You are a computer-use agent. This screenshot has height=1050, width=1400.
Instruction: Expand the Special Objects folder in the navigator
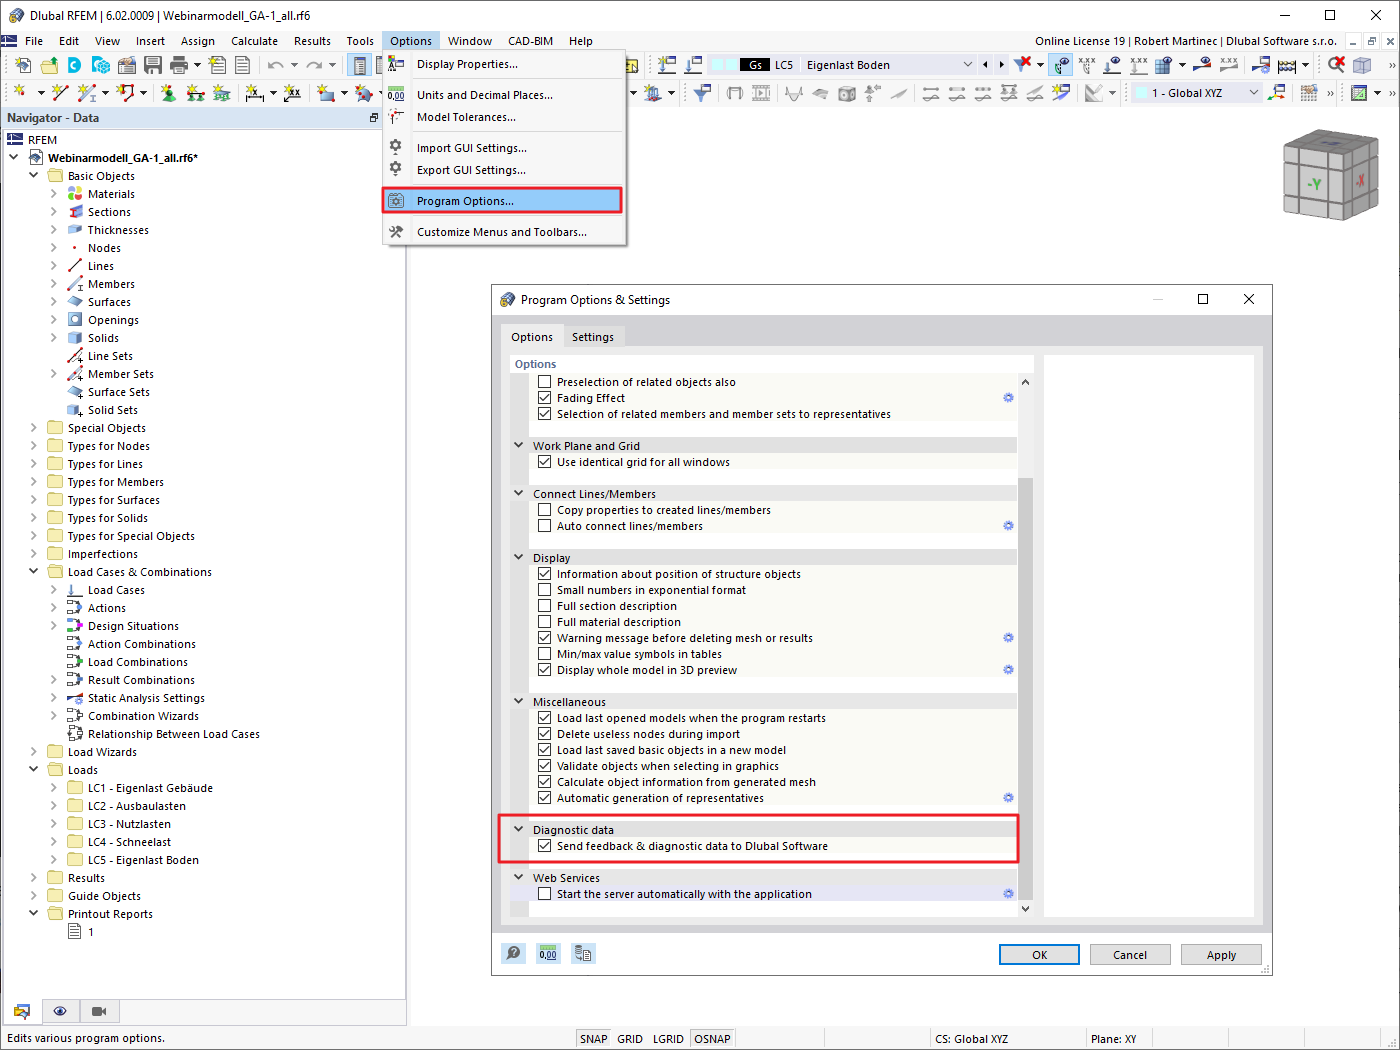click(33, 427)
